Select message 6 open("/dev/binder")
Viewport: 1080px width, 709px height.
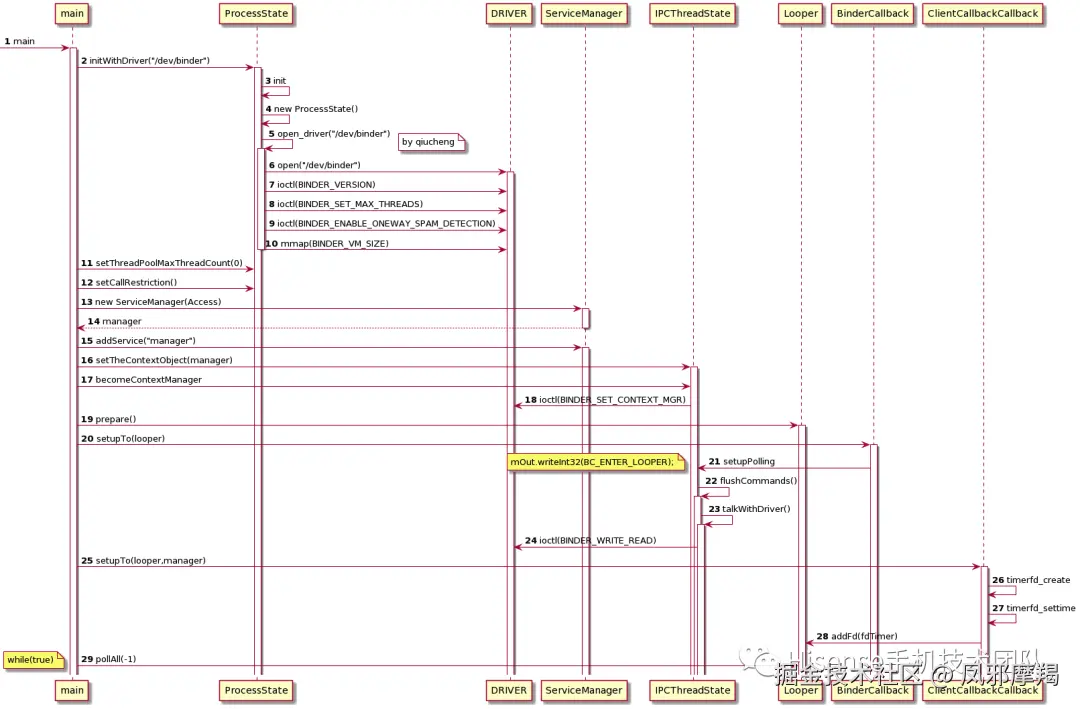(x=315, y=165)
